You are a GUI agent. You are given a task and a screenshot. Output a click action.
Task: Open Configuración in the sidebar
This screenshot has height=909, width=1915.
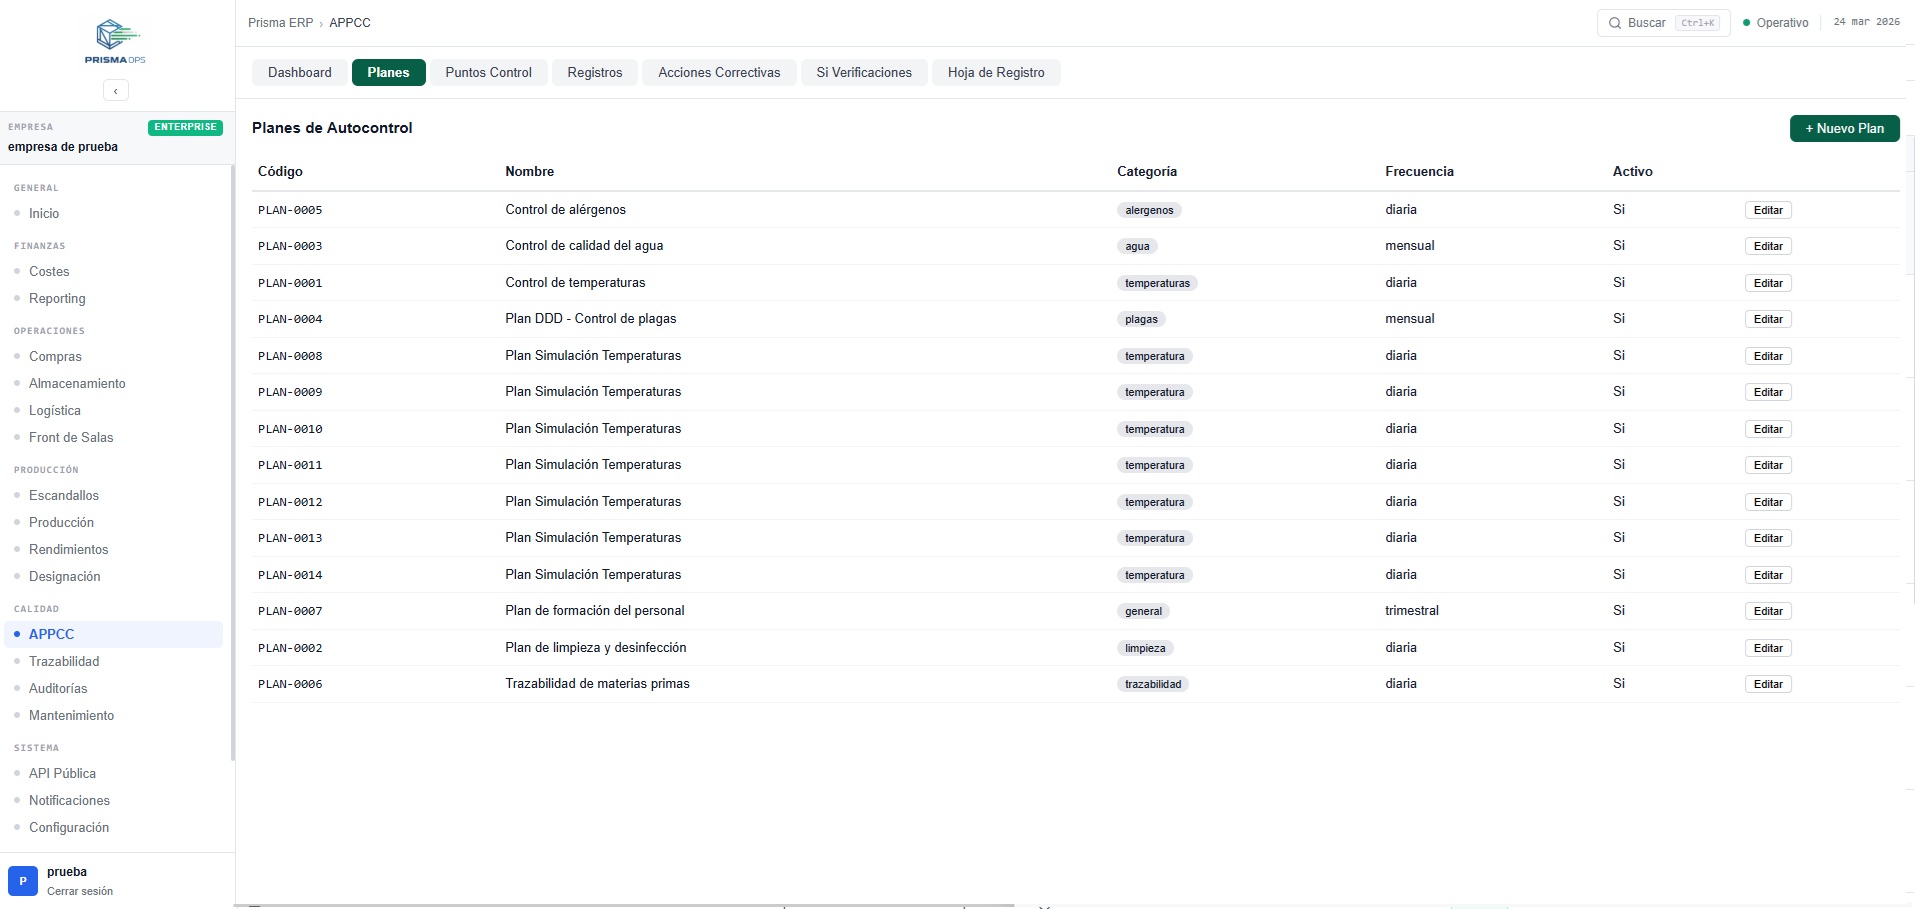[69, 827]
